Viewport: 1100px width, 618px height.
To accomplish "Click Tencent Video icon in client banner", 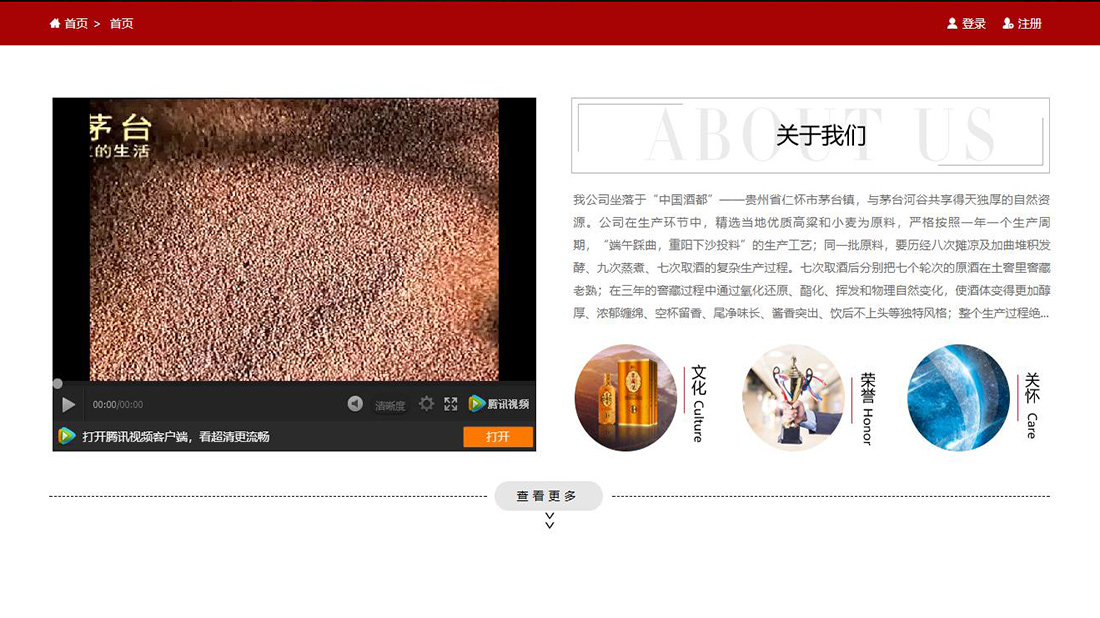I will 67,436.
